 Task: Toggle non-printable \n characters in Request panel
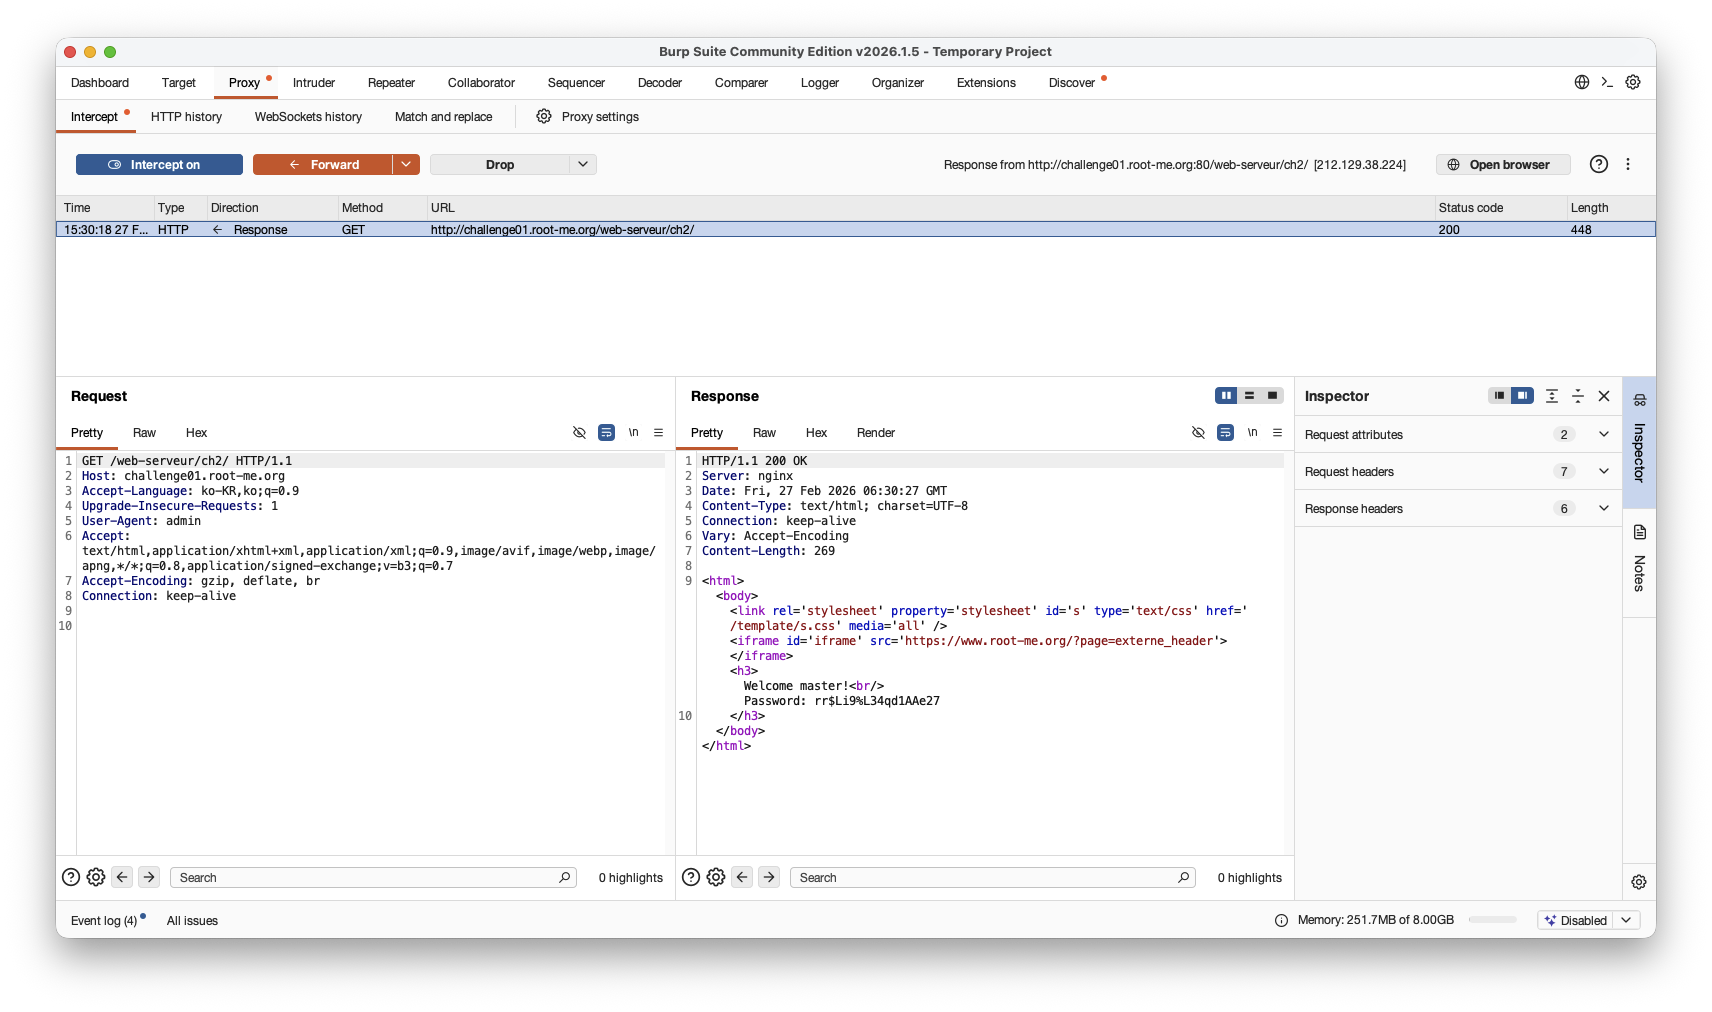(x=633, y=432)
